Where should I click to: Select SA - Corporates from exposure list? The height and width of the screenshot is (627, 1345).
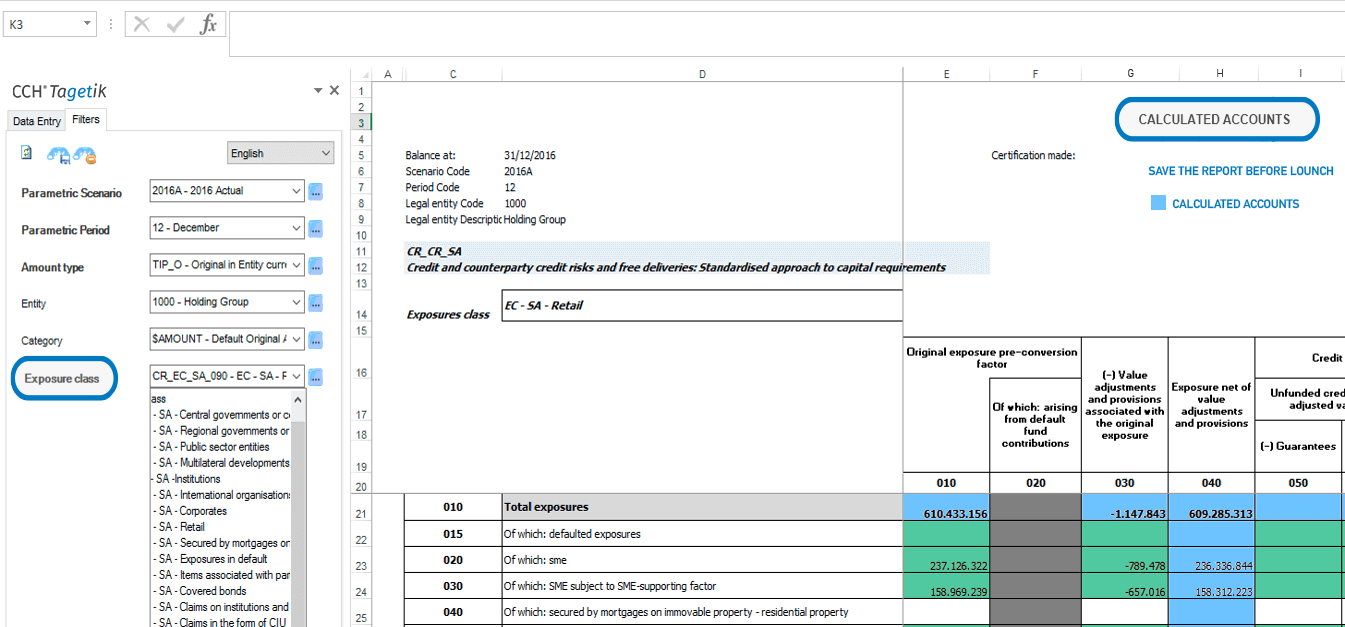pyautogui.click(x=192, y=511)
